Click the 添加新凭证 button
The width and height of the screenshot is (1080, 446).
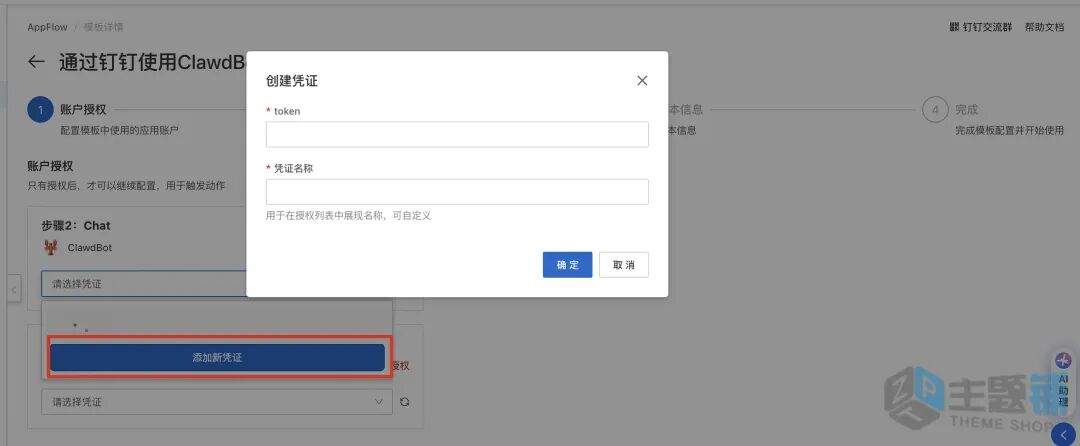[x=217, y=358]
